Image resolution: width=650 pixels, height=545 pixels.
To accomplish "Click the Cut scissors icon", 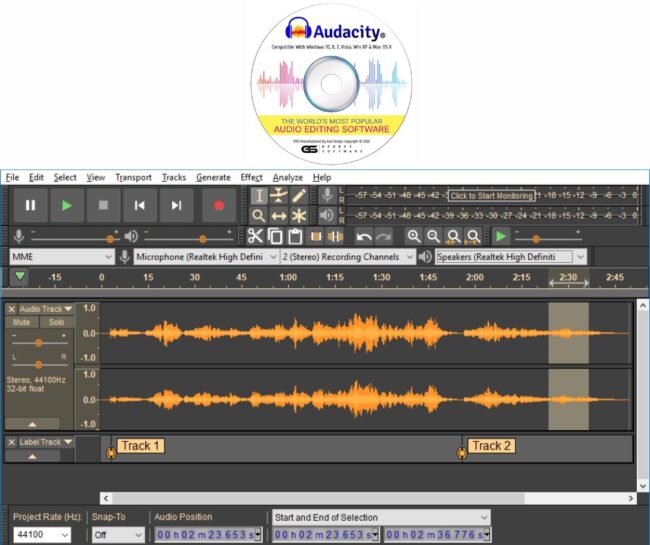I will coord(255,236).
